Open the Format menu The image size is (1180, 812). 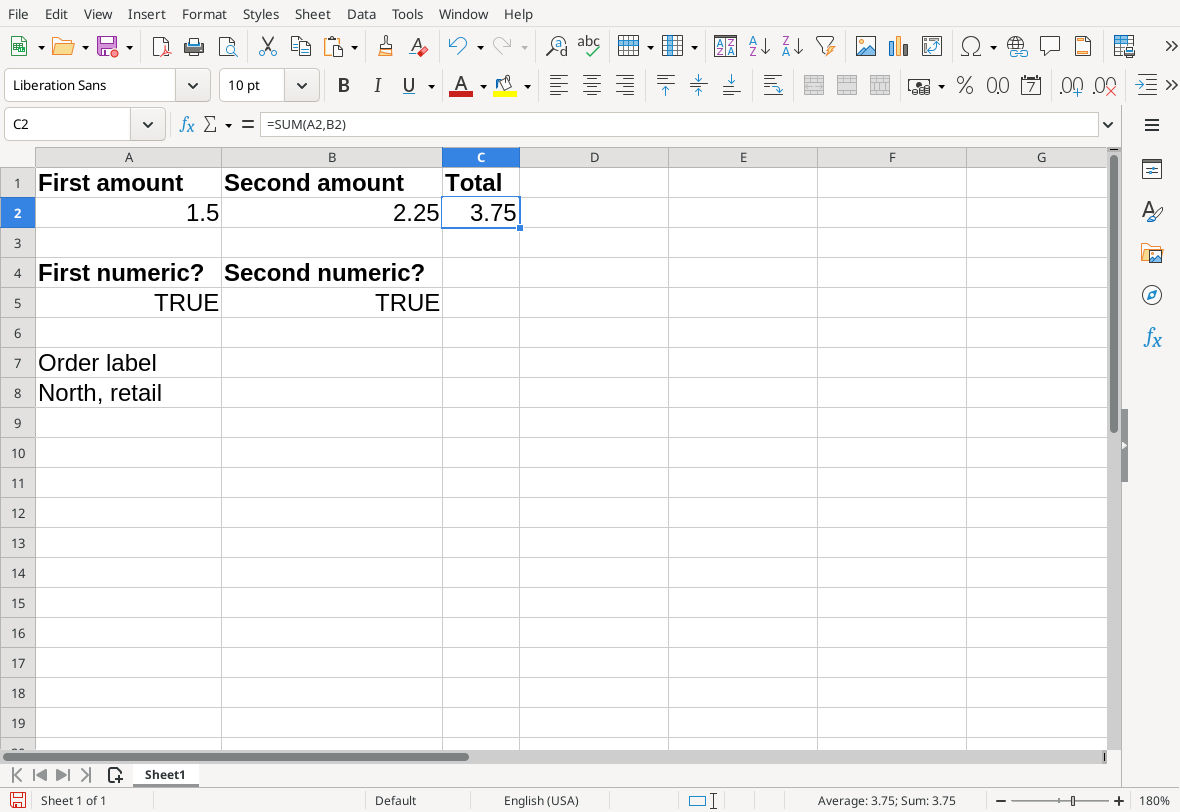204,14
